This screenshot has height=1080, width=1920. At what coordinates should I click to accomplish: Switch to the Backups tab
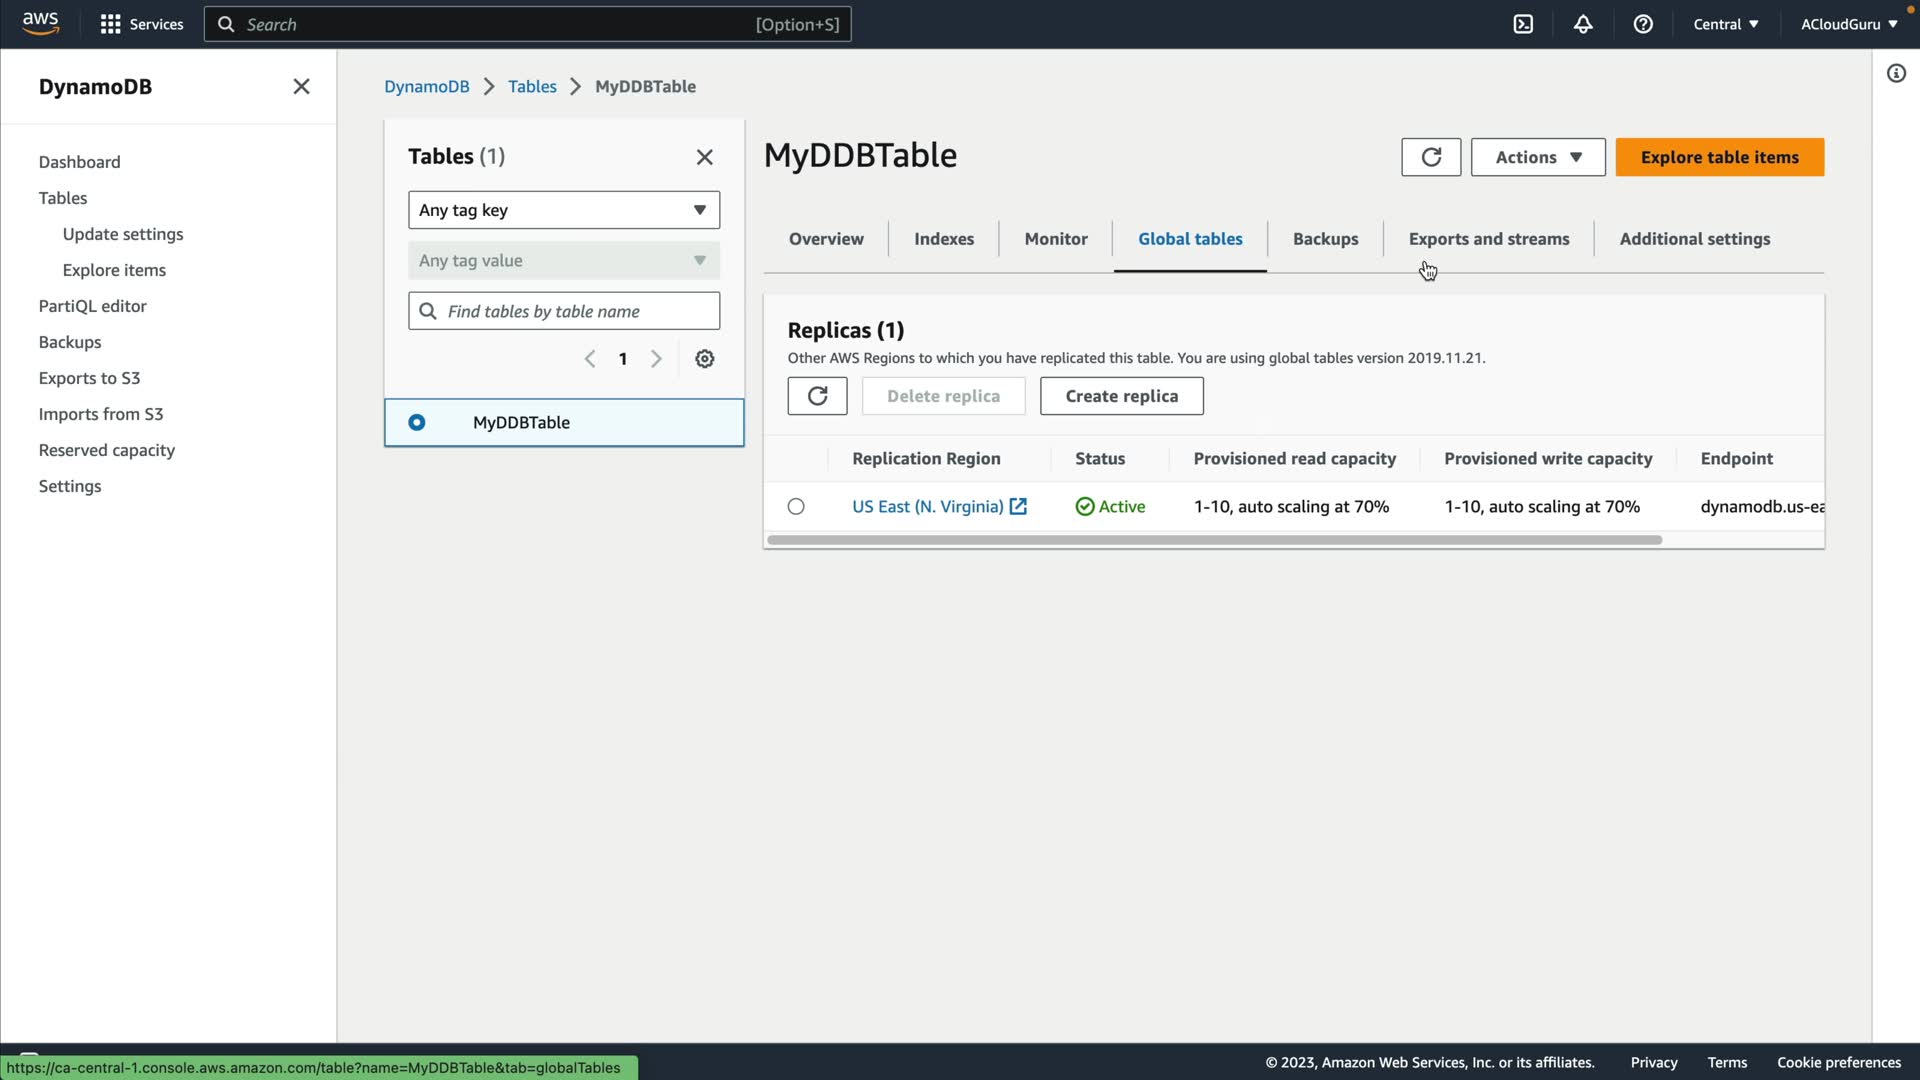coord(1325,239)
